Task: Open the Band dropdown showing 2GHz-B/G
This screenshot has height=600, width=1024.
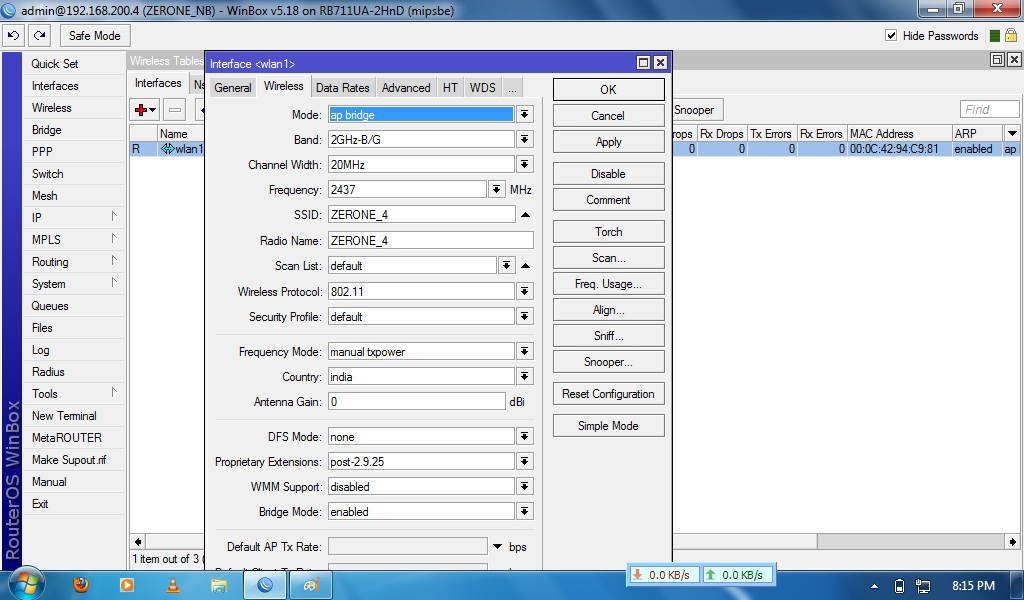Action: [524, 140]
